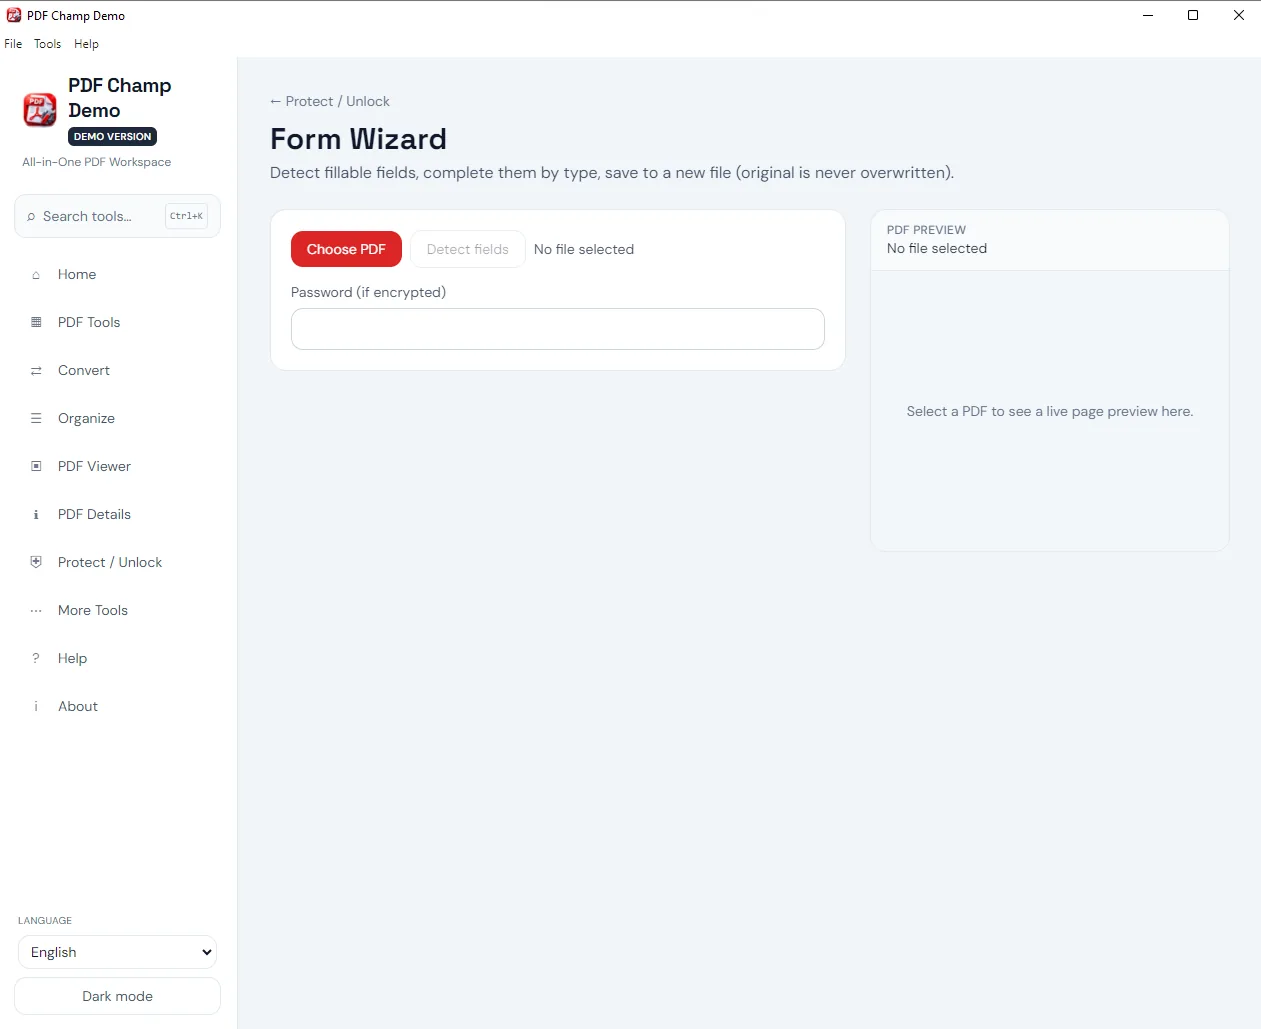
Task: Click the title bar PDF Champ app icon
Action: [x=14, y=15]
